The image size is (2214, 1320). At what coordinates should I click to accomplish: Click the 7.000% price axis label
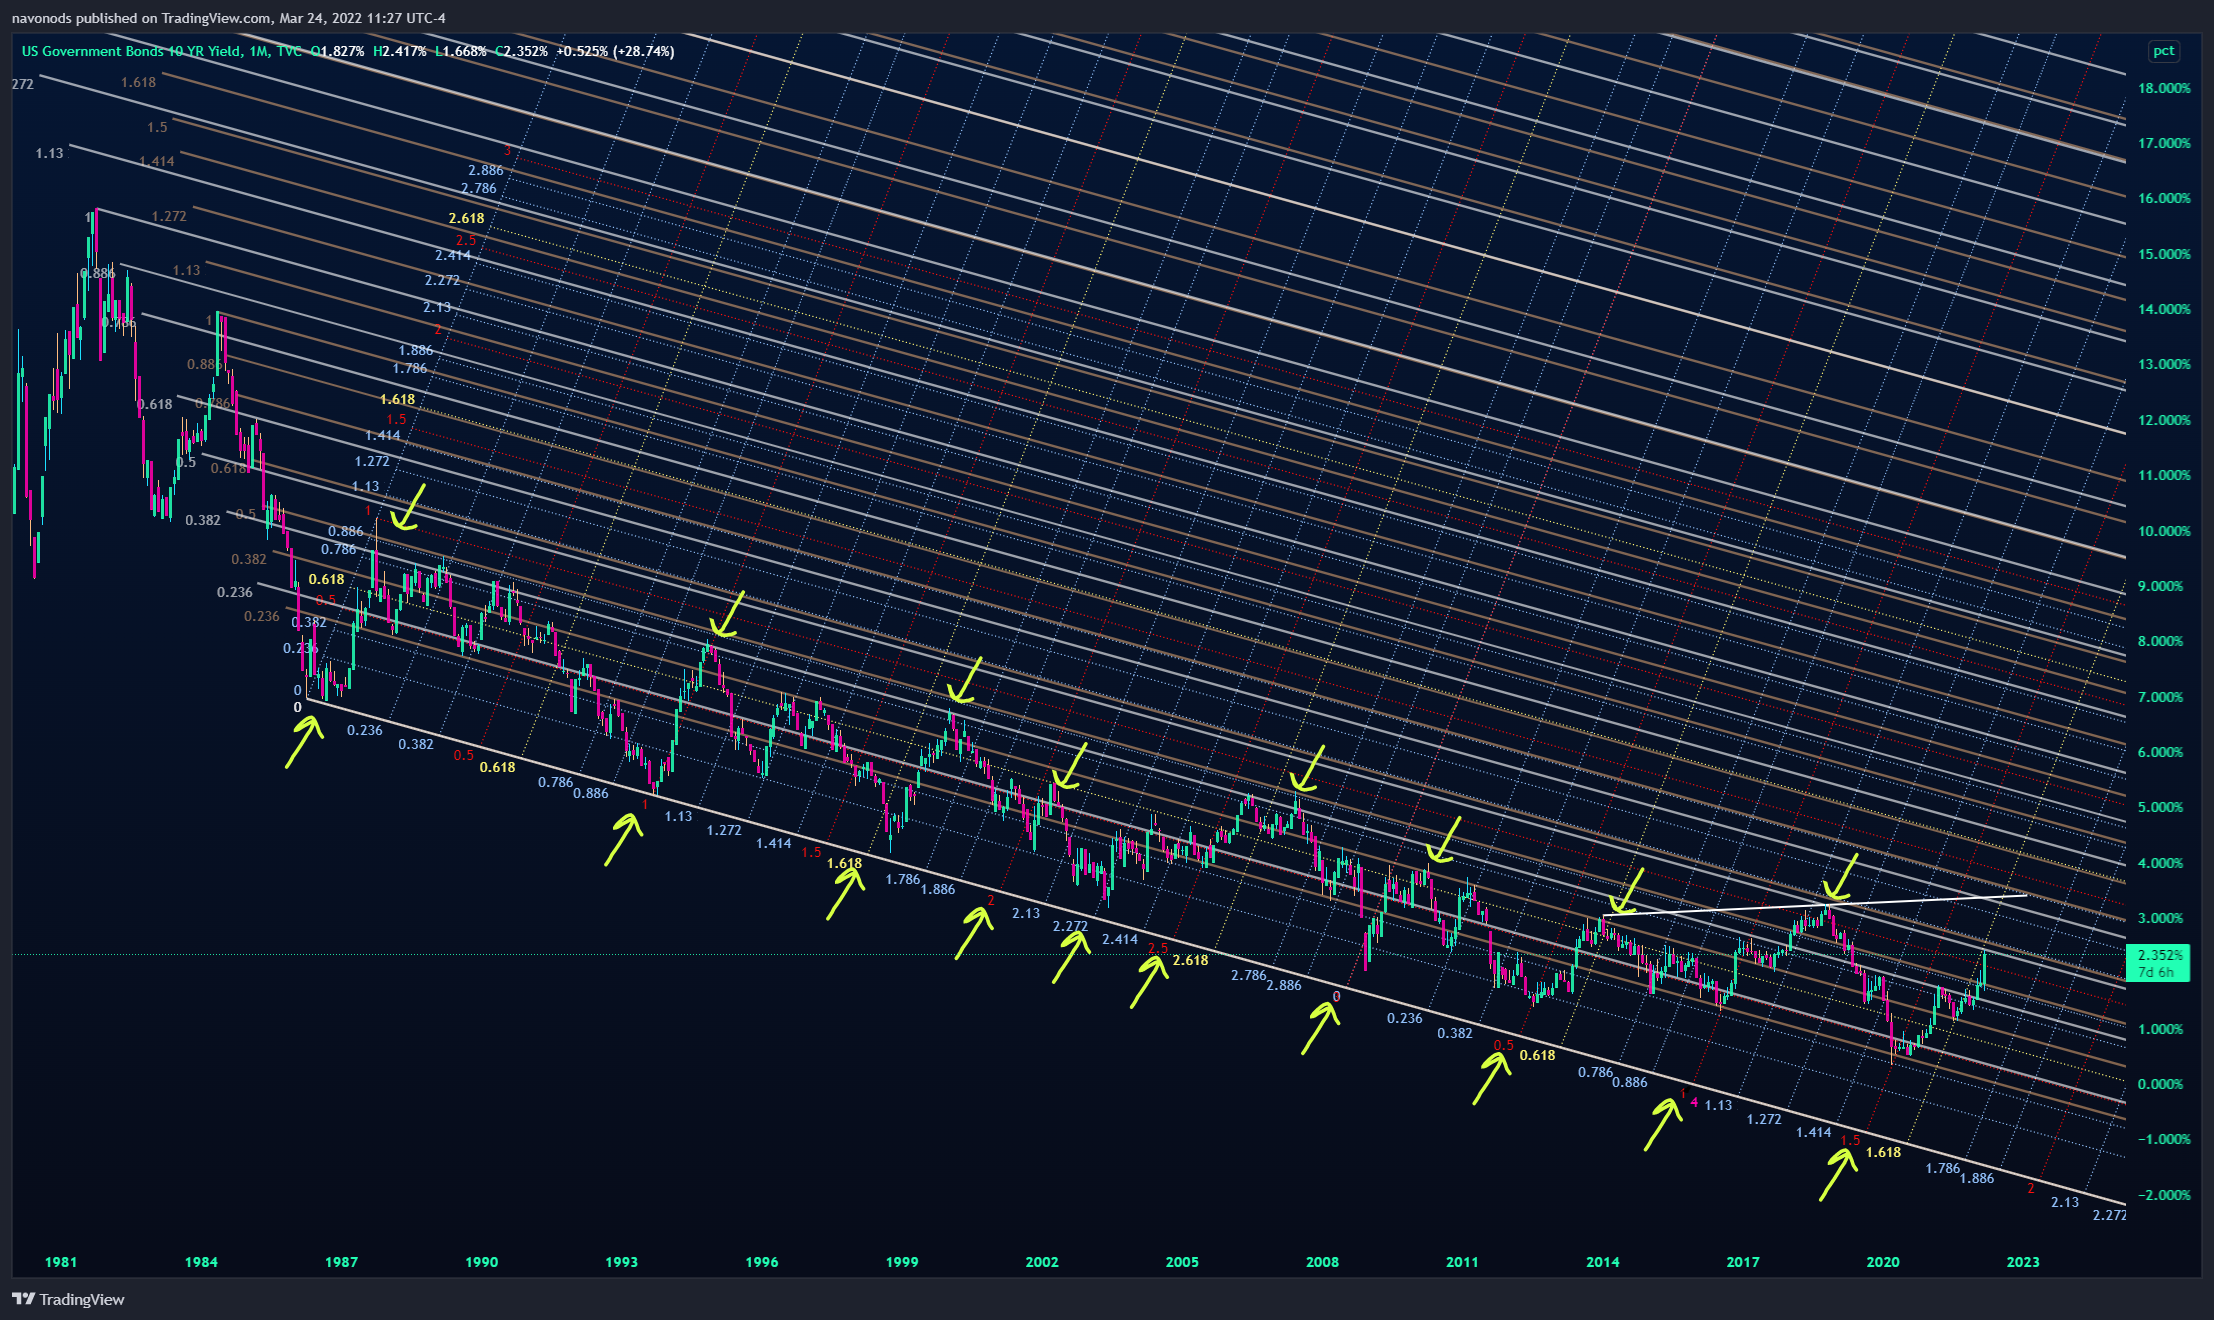tap(2164, 697)
